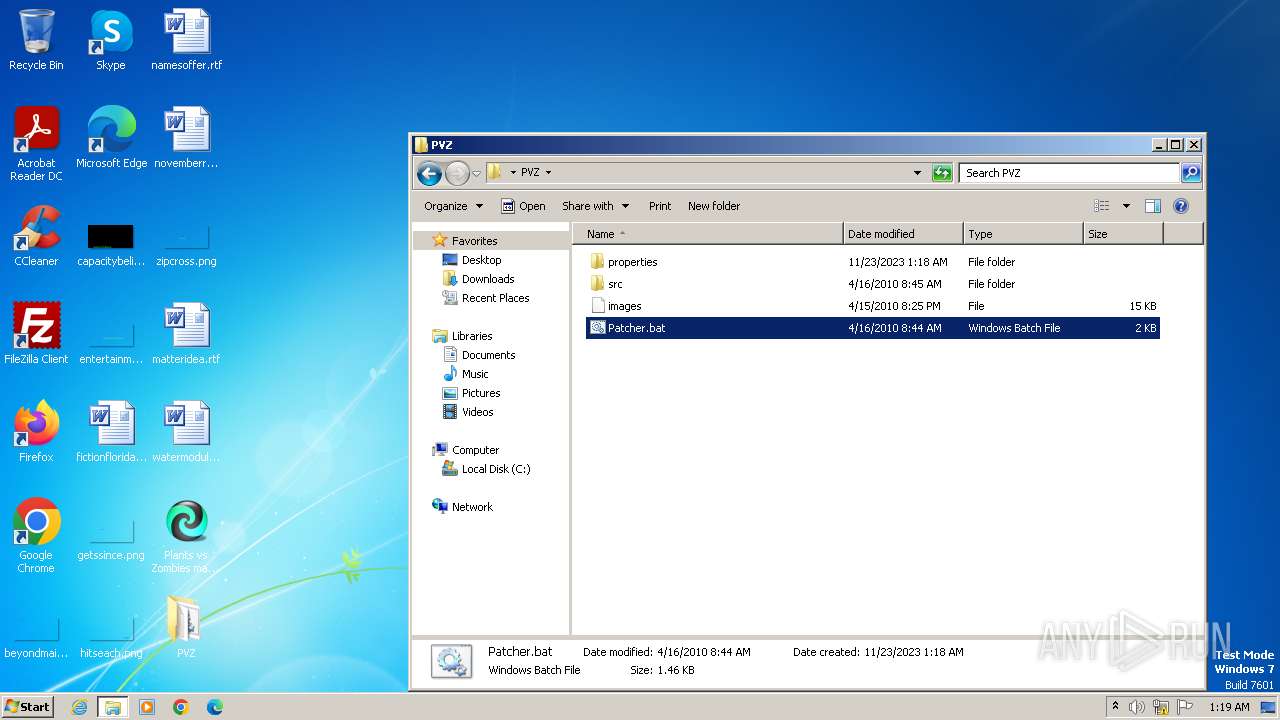Open the Explorer help icon

tap(1180, 206)
